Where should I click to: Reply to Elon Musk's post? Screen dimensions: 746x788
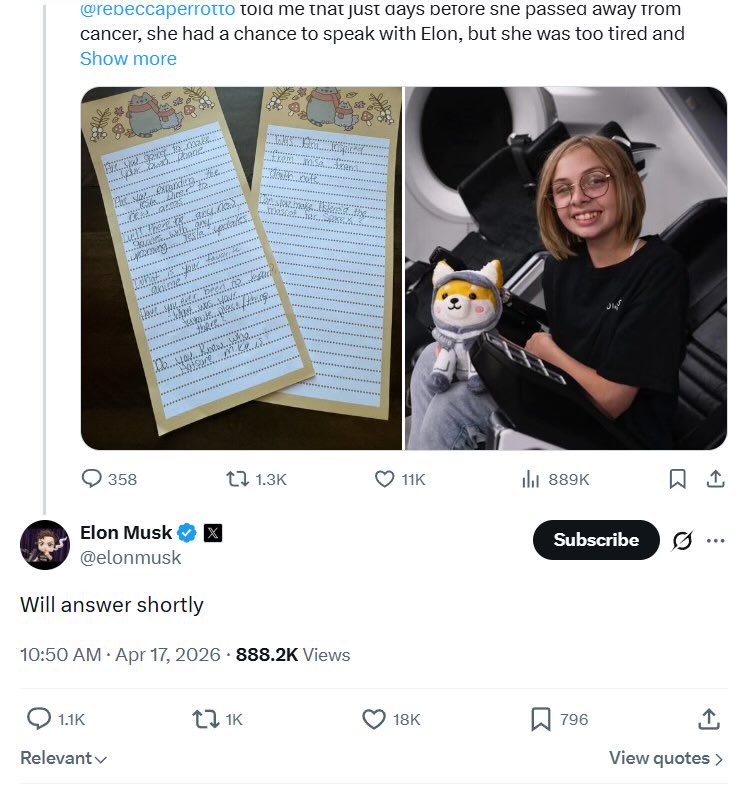[39, 719]
